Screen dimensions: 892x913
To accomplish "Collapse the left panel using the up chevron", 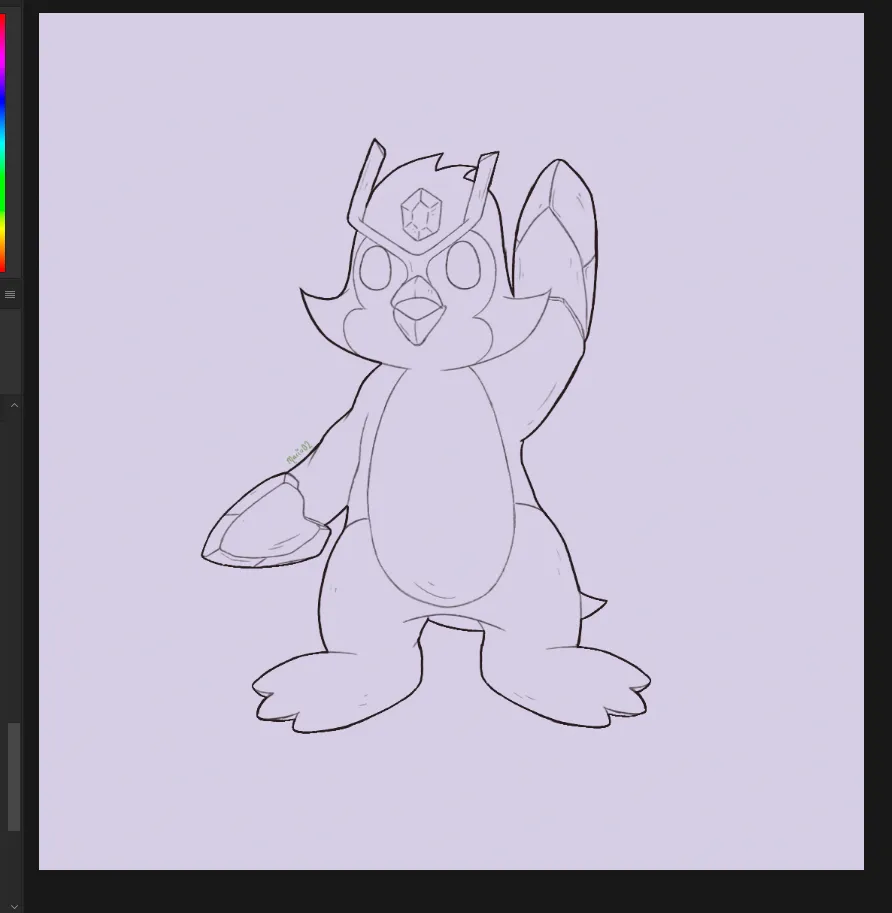I will pos(15,405).
